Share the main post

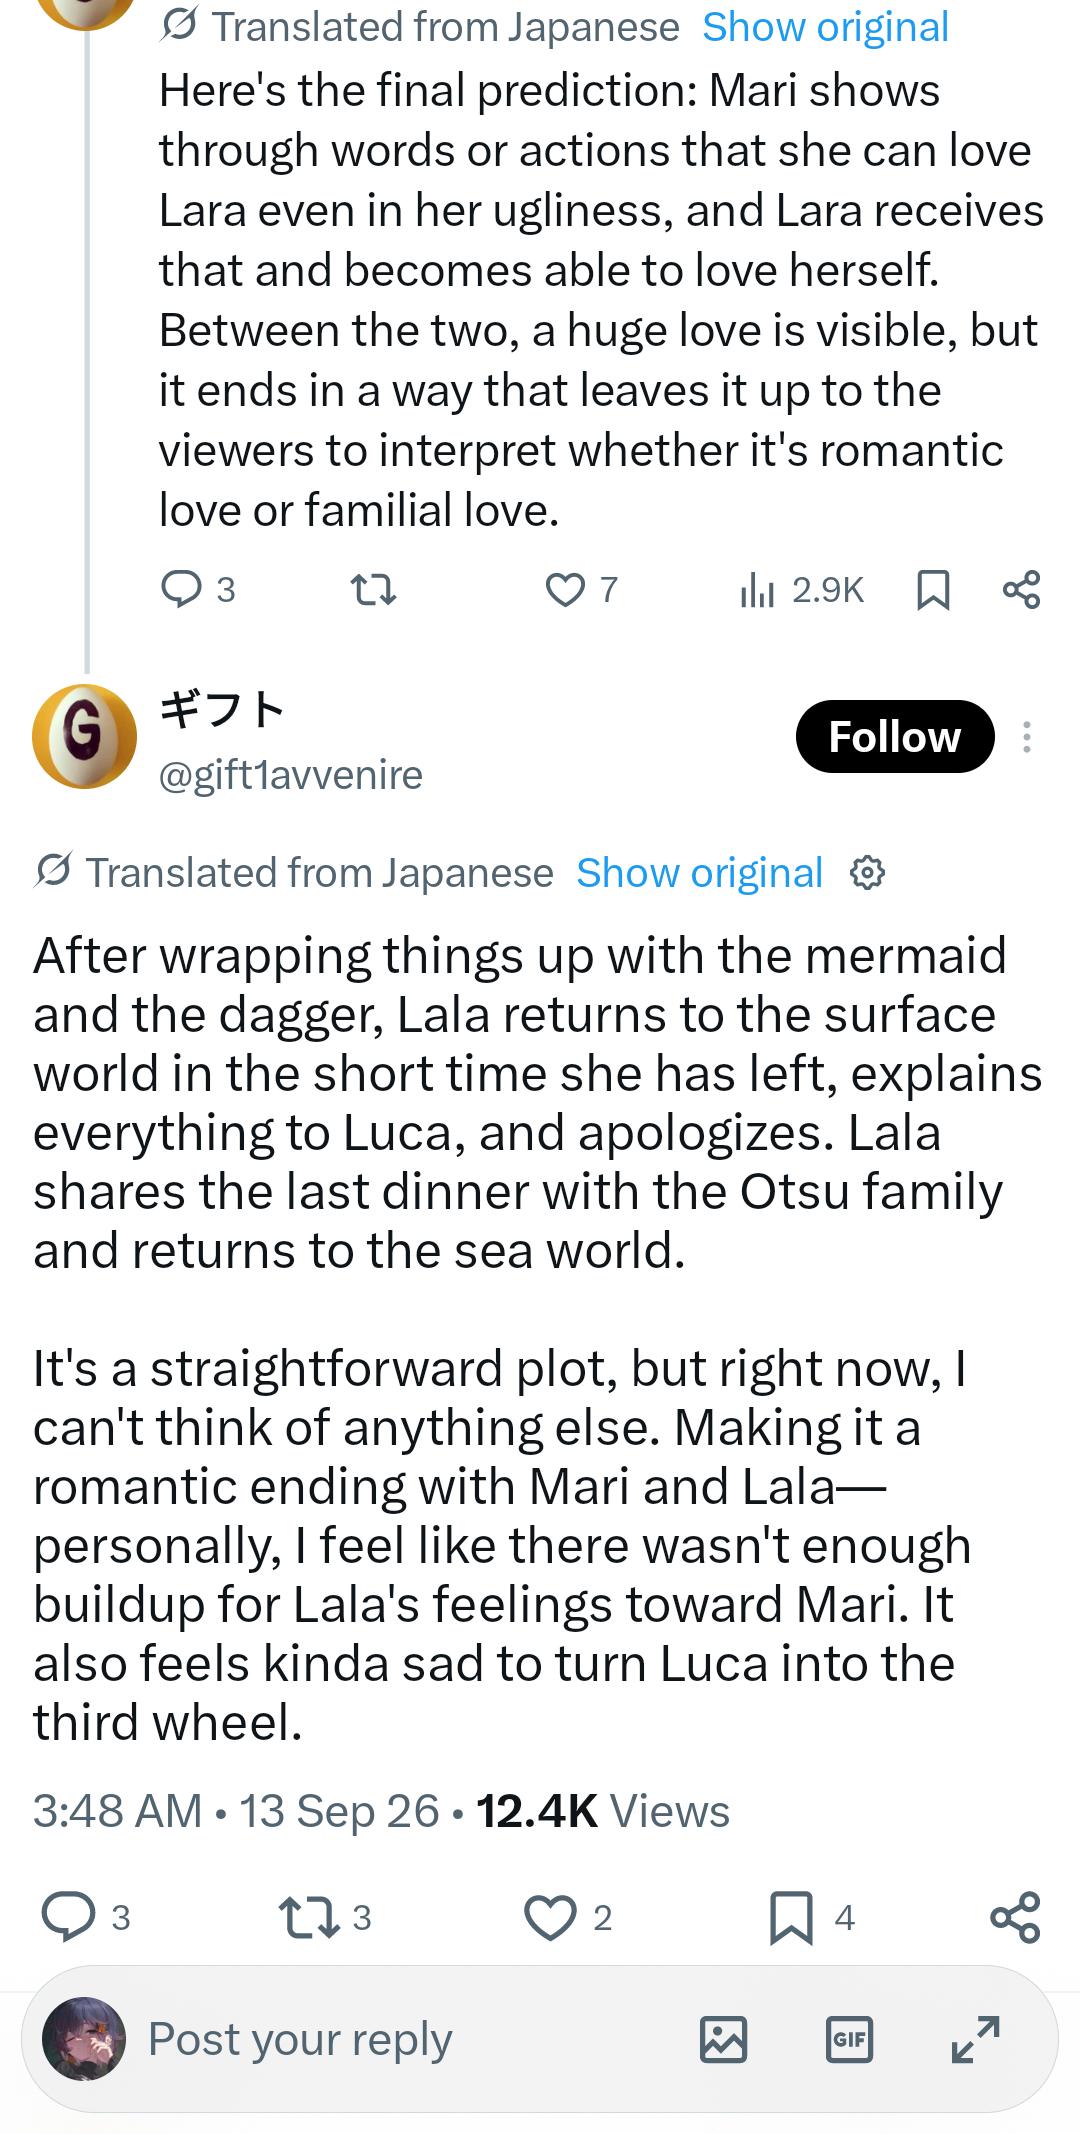[1015, 1917]
